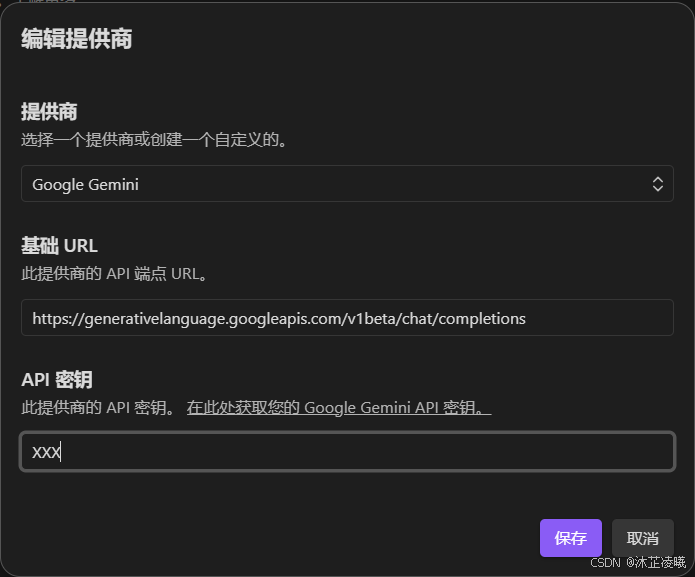Open the Google Gemini provider dropdown
695x577 pixels.
tap(347, 183)
